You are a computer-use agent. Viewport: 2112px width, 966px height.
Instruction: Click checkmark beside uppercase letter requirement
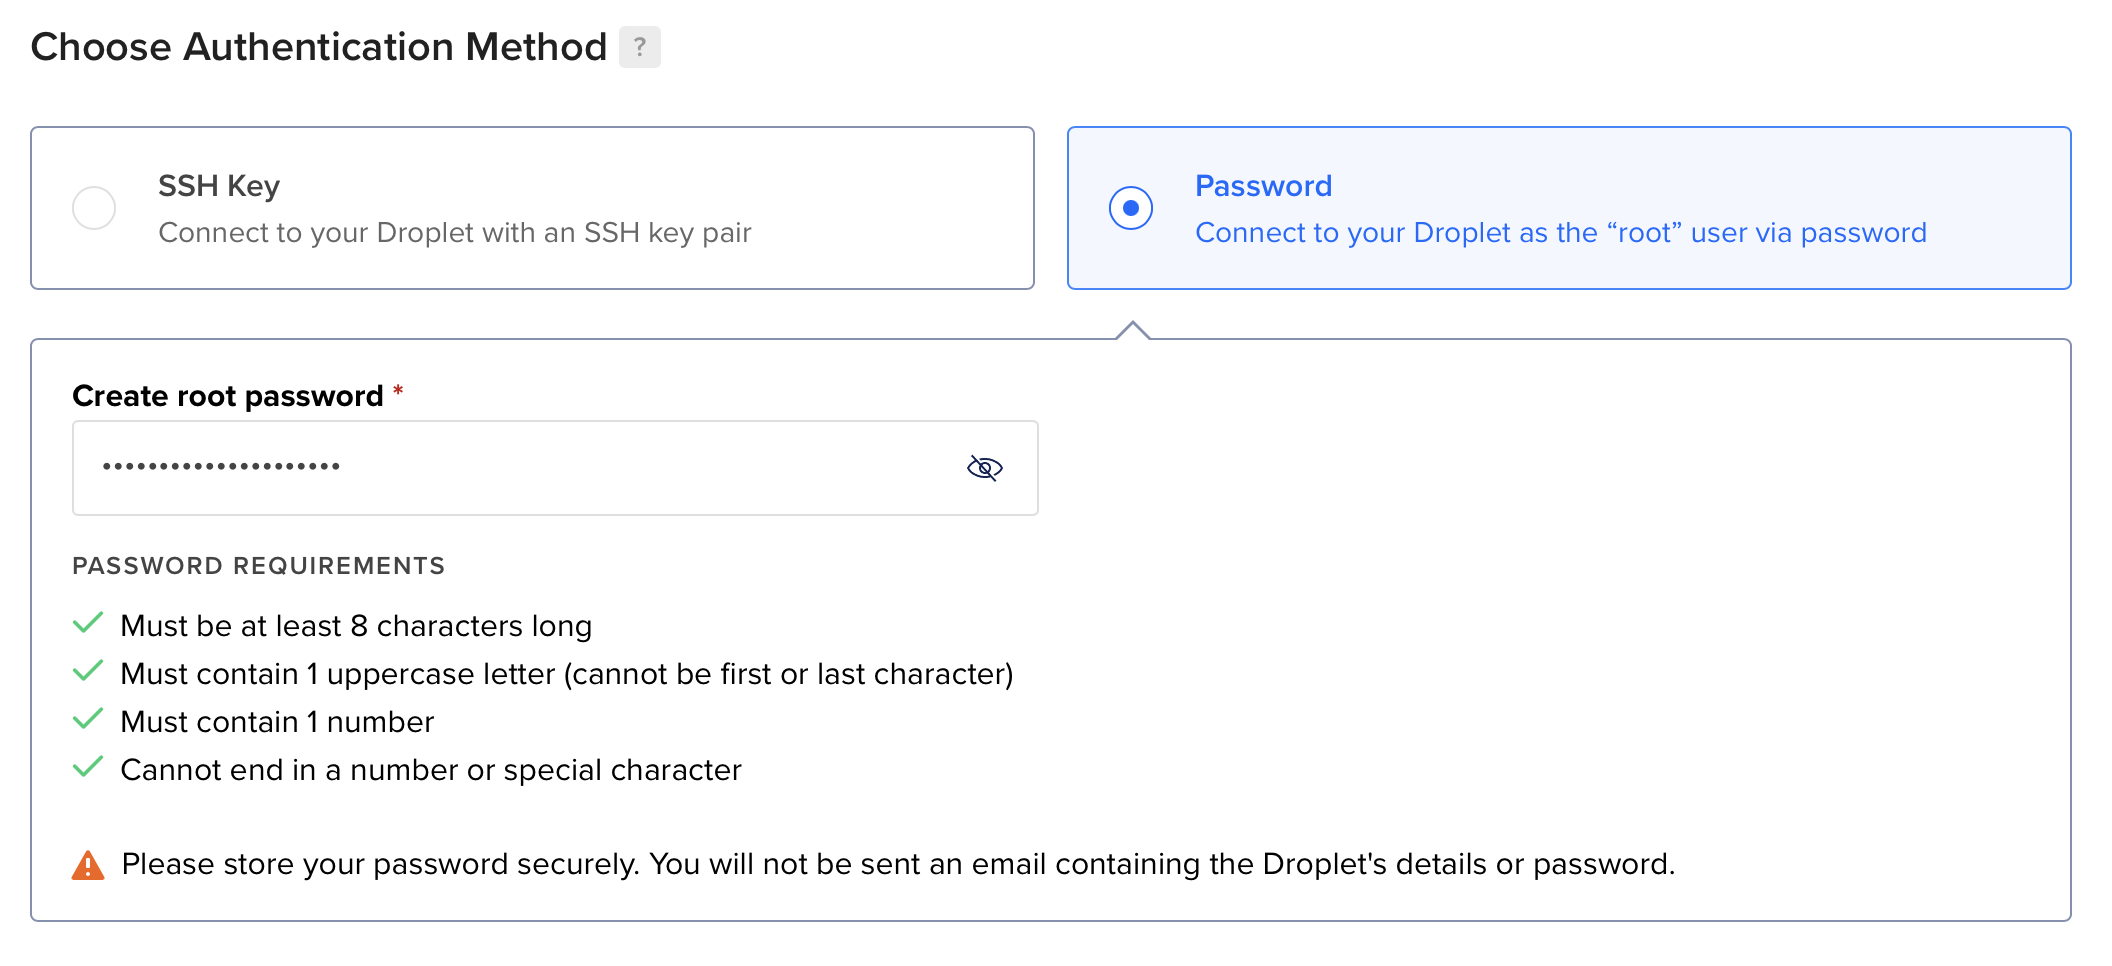coord(88,672)
